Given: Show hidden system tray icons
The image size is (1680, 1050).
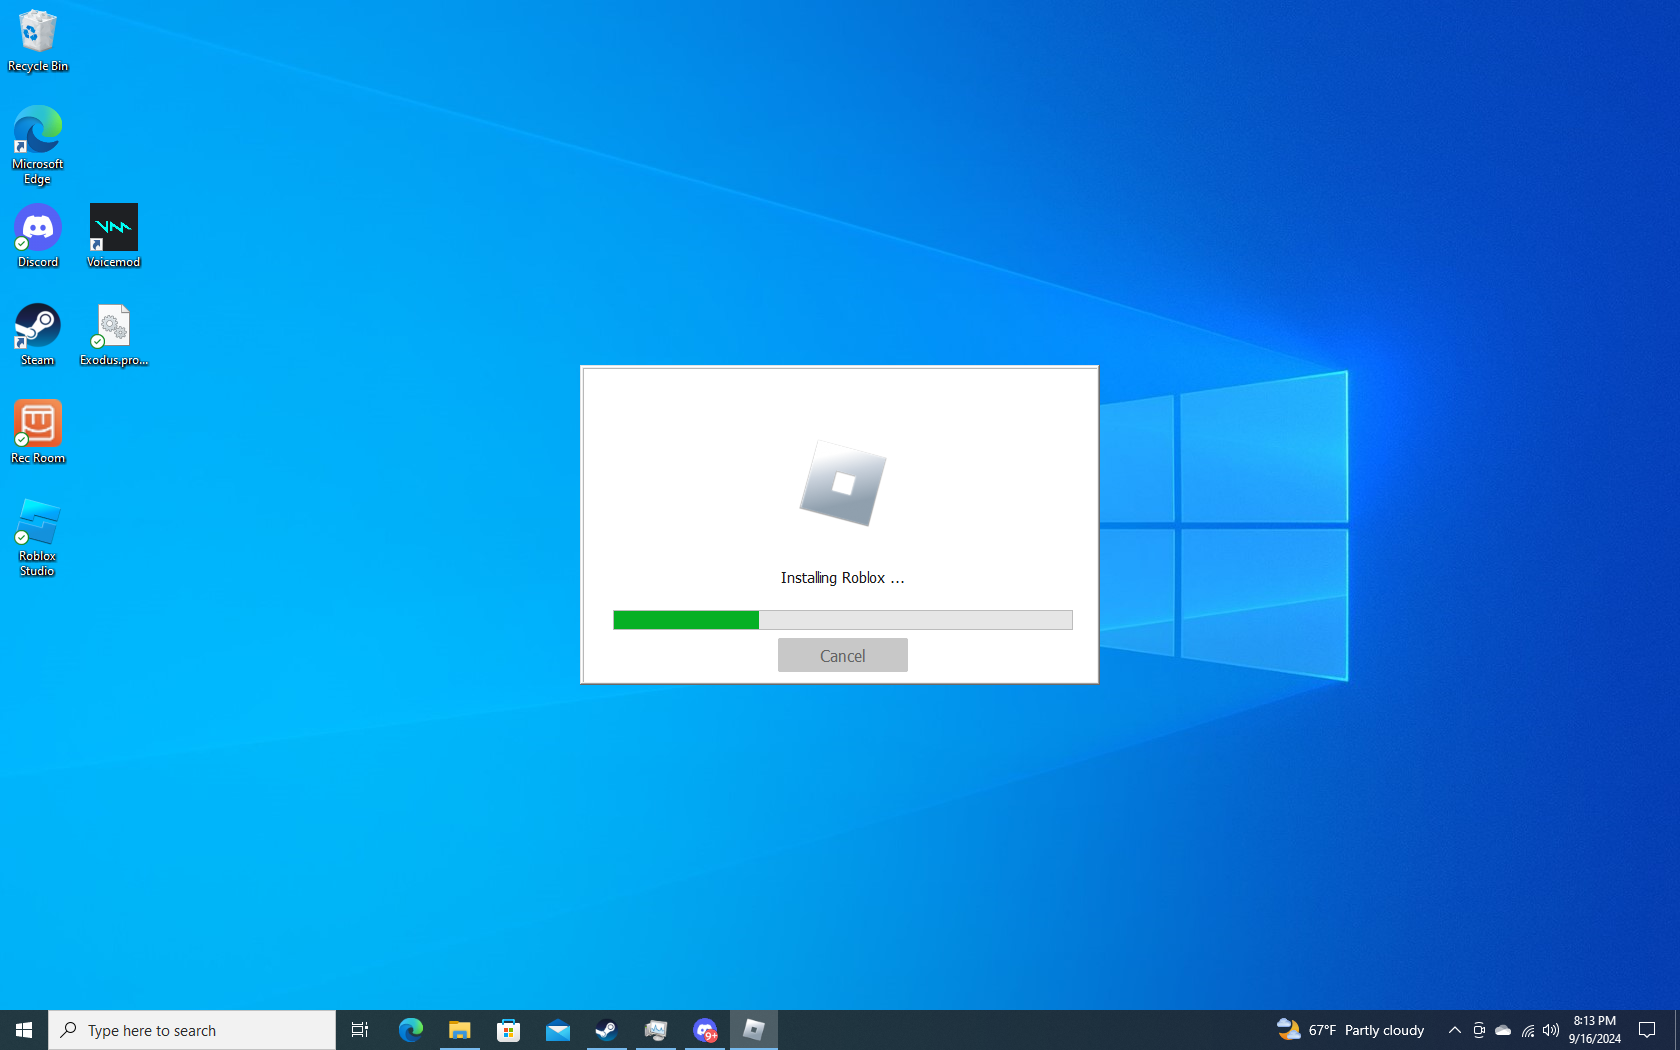Looking at the screenshot, I should click(x=1455, y=1030).
